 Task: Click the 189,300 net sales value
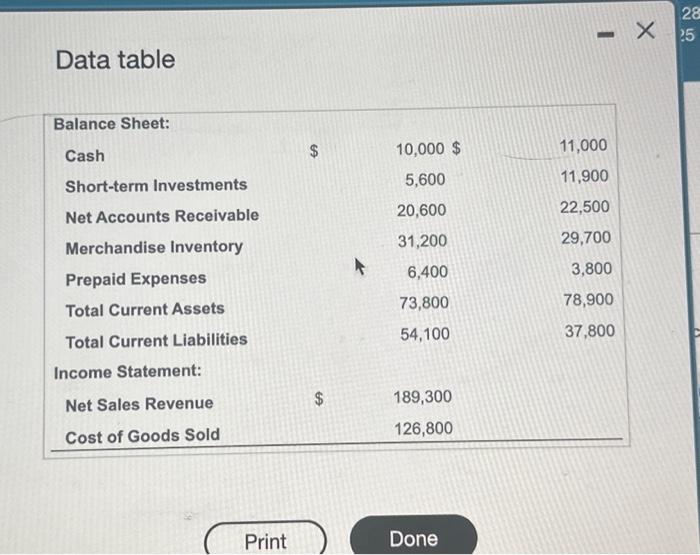click(422, 396)
